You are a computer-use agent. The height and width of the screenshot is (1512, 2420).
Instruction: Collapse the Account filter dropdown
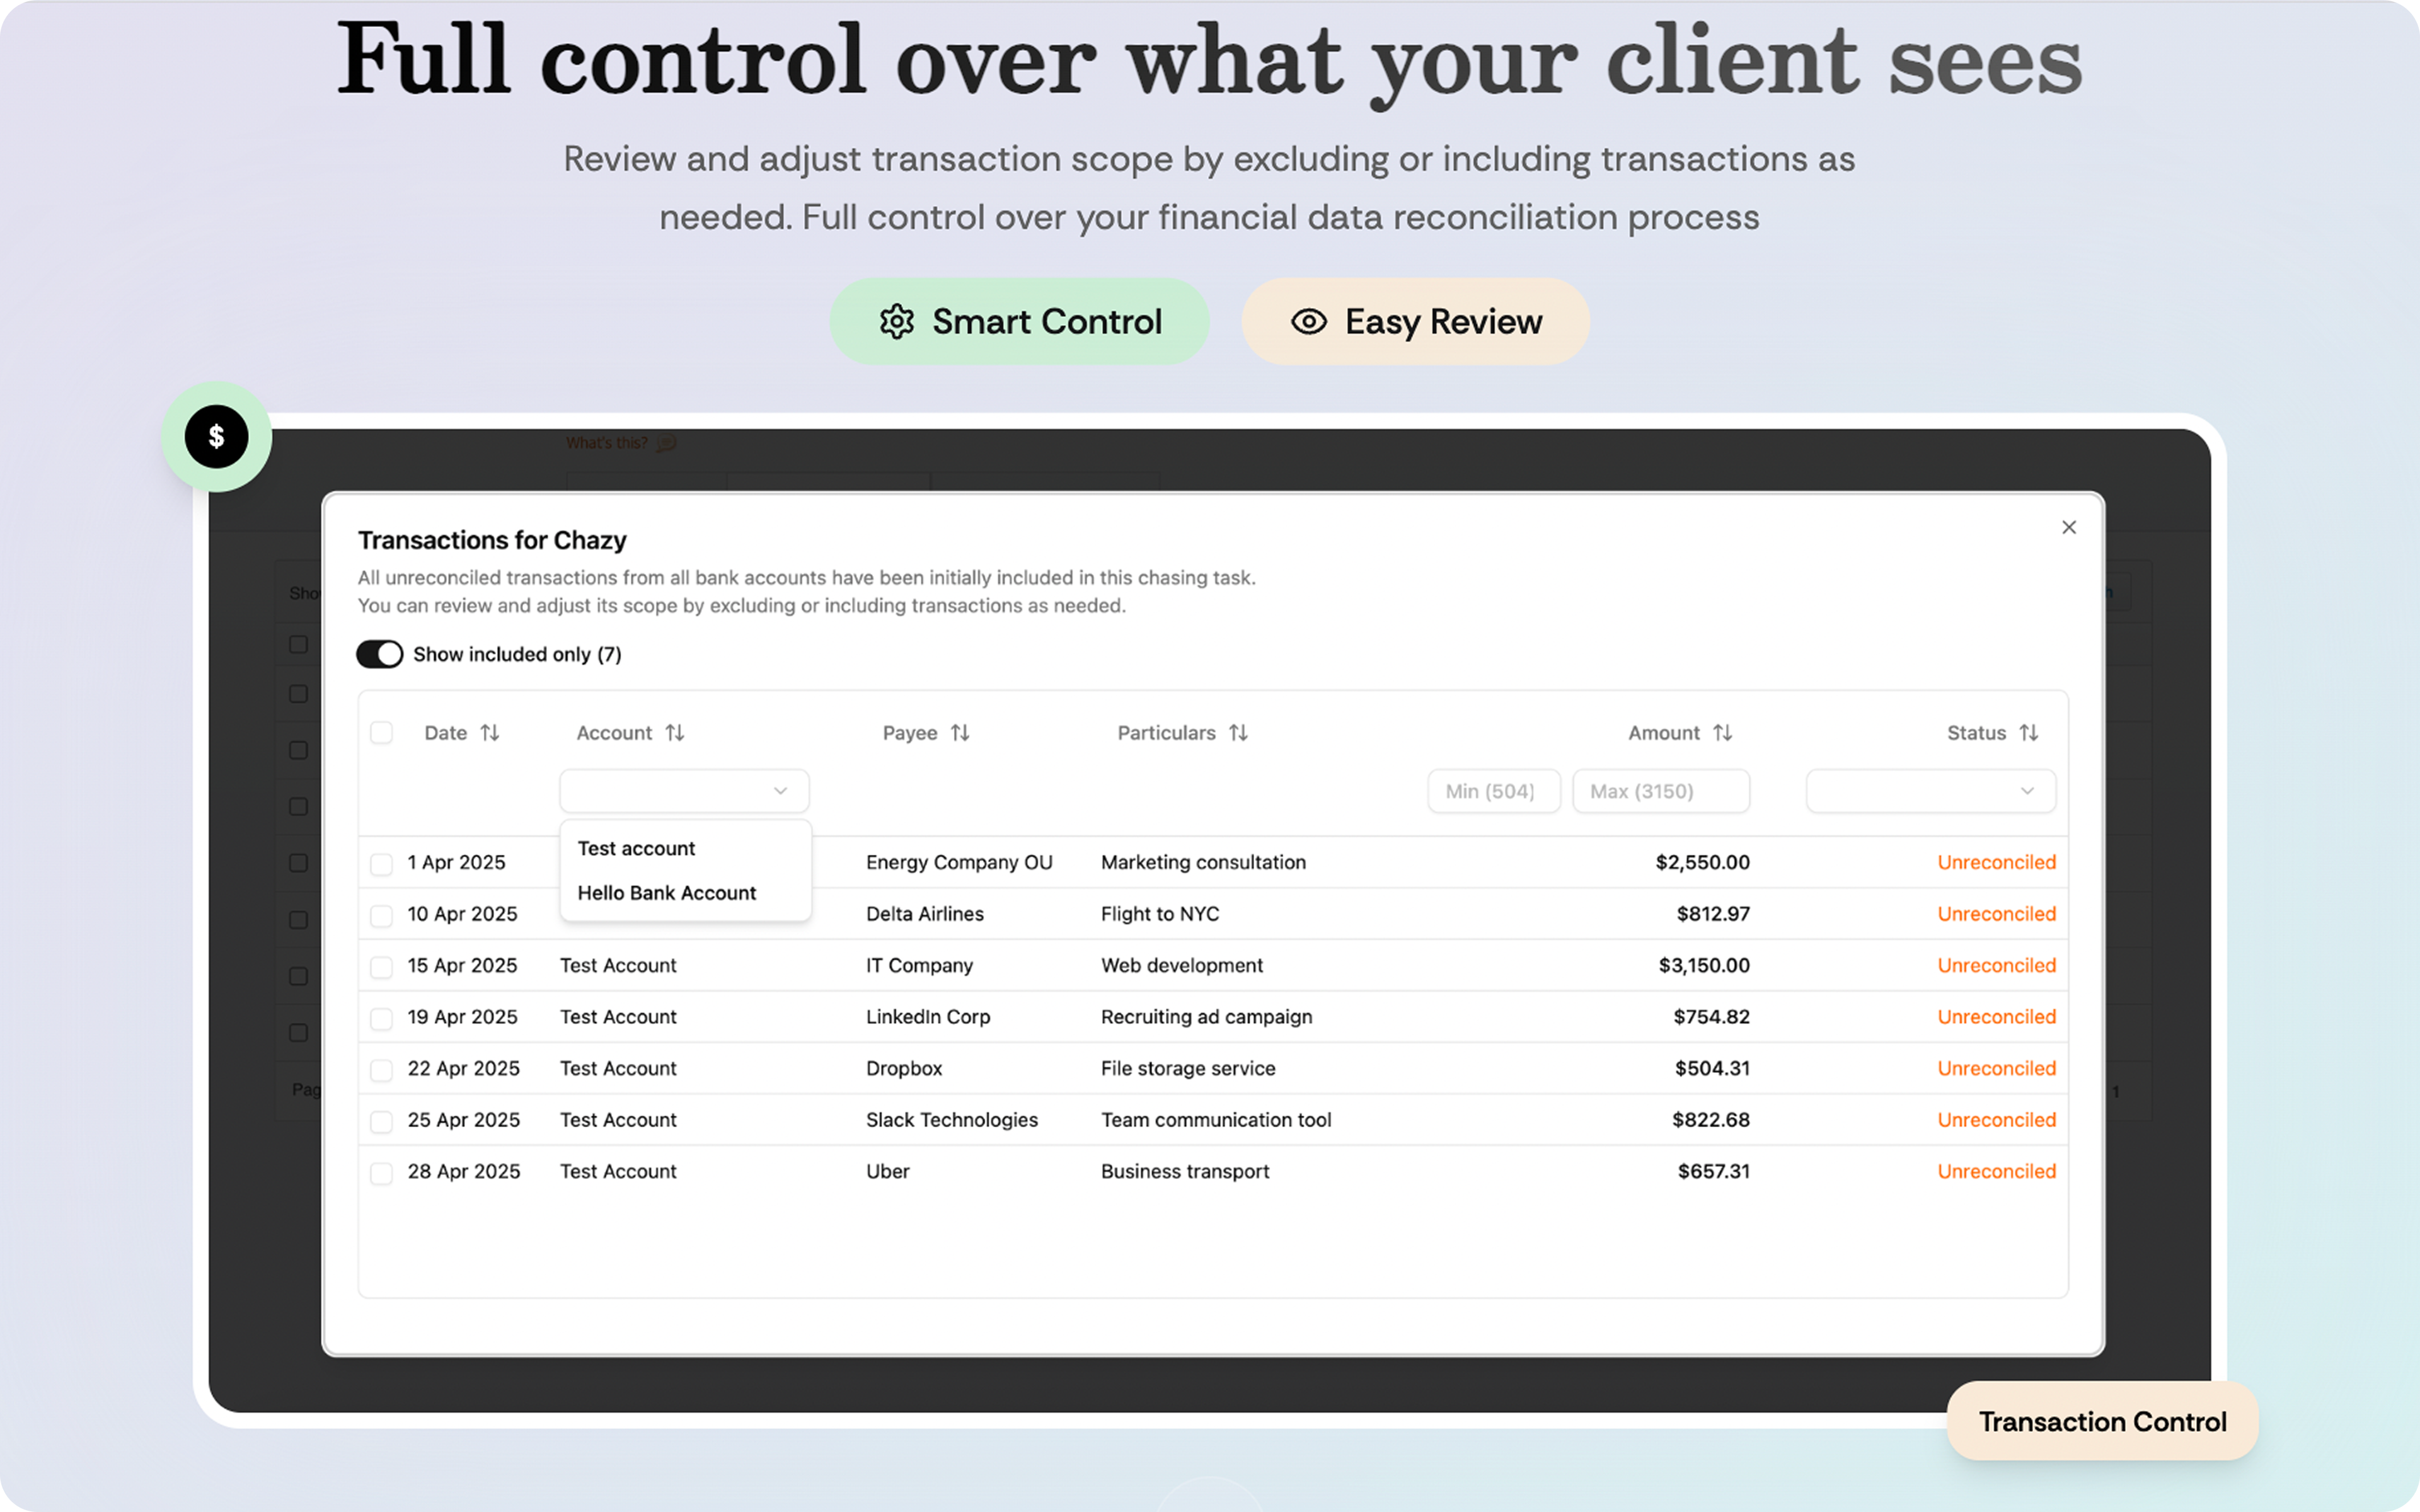coord(780,791)
